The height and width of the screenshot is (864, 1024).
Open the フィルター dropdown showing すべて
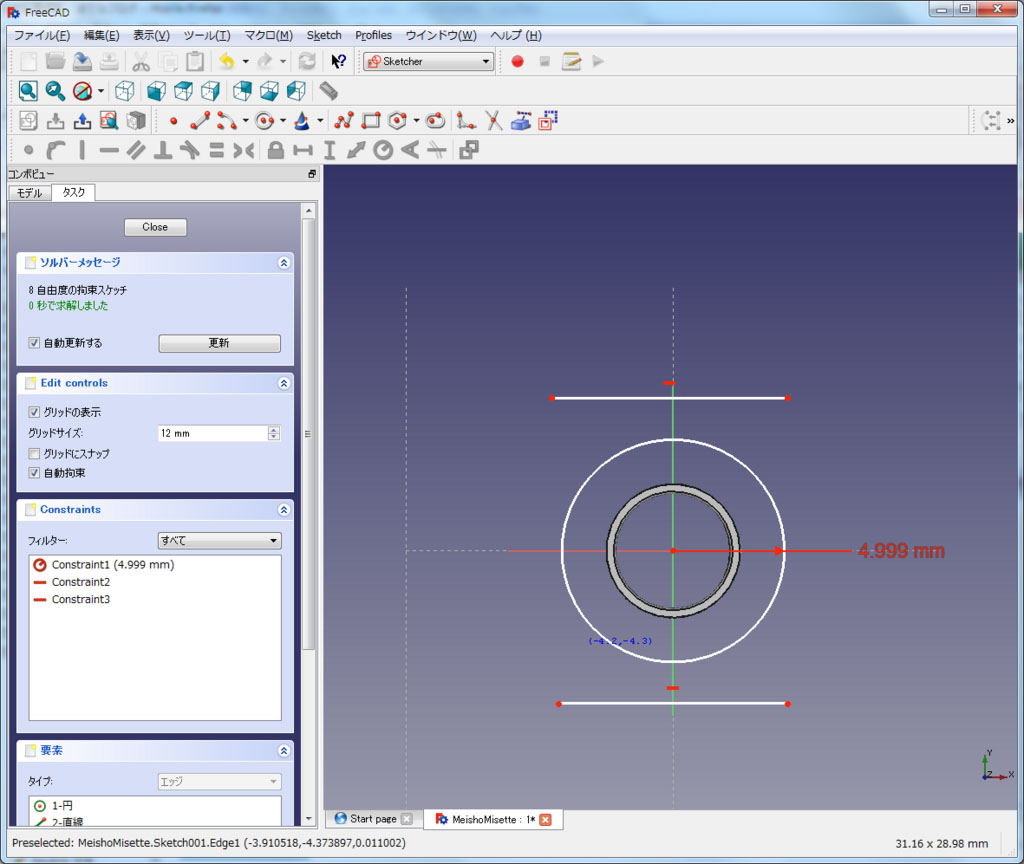point(219,541)
